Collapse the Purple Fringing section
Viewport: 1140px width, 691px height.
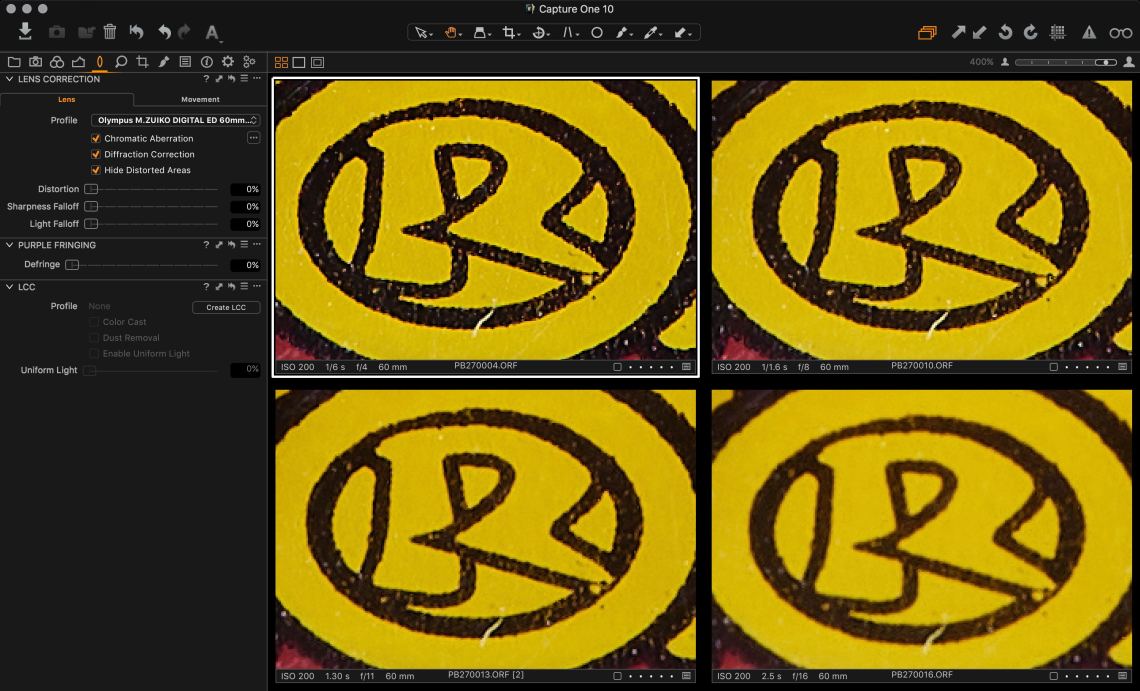[10, 245]
